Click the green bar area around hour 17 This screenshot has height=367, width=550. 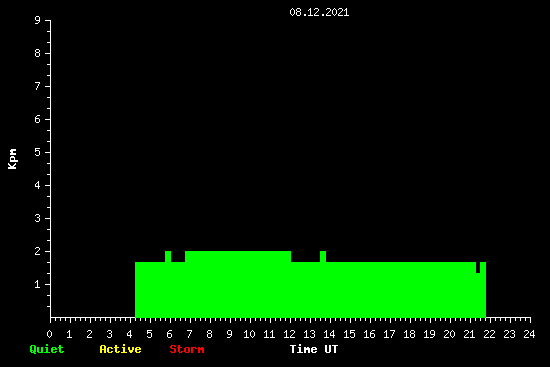coord(389,289)
